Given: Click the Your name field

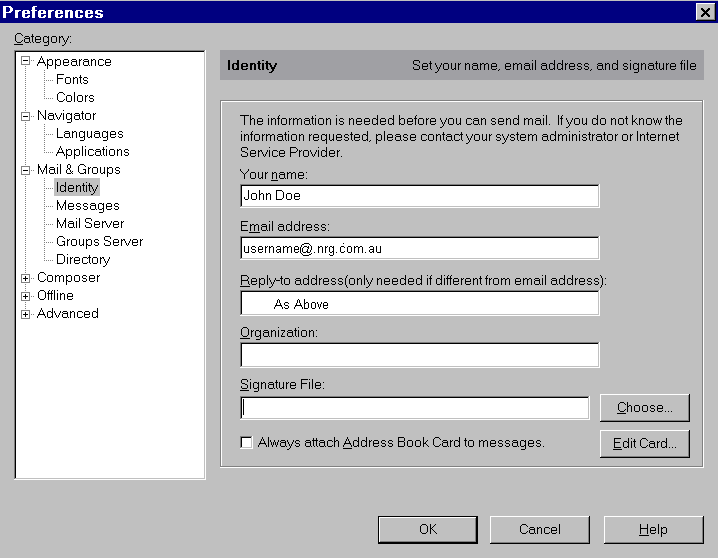Looking at the screenshot, I should coord(419,196).
